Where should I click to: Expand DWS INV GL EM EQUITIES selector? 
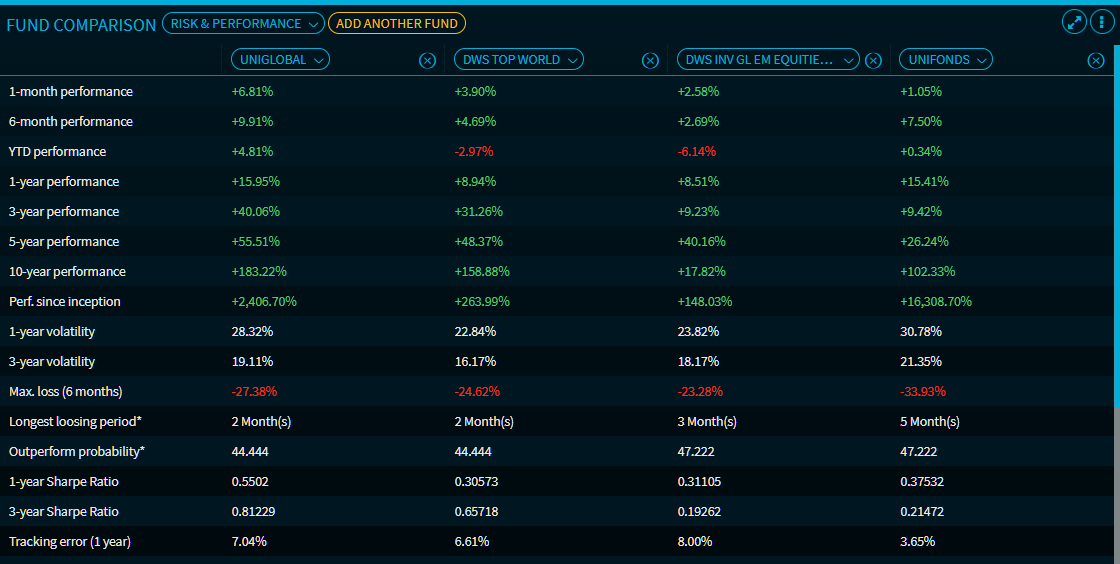(x=767, y=60)
